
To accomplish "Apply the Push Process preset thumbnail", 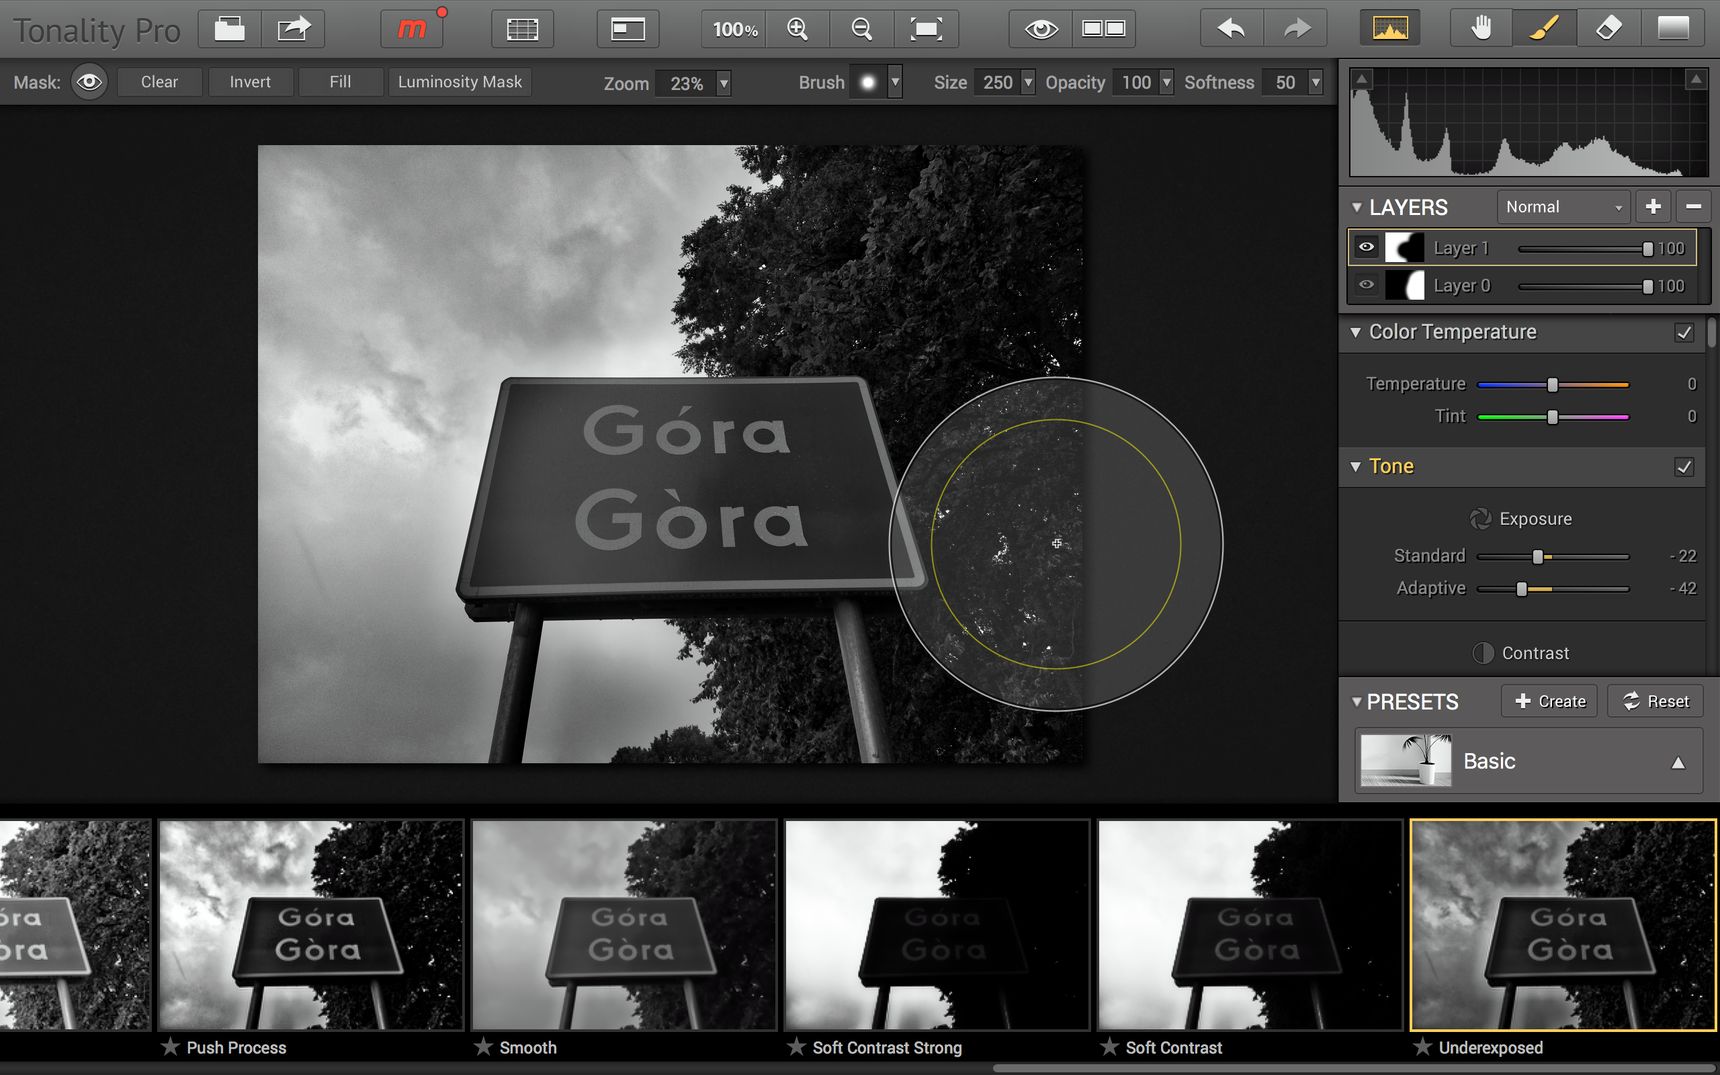I will pyautogui.click(x=311, y=925).
